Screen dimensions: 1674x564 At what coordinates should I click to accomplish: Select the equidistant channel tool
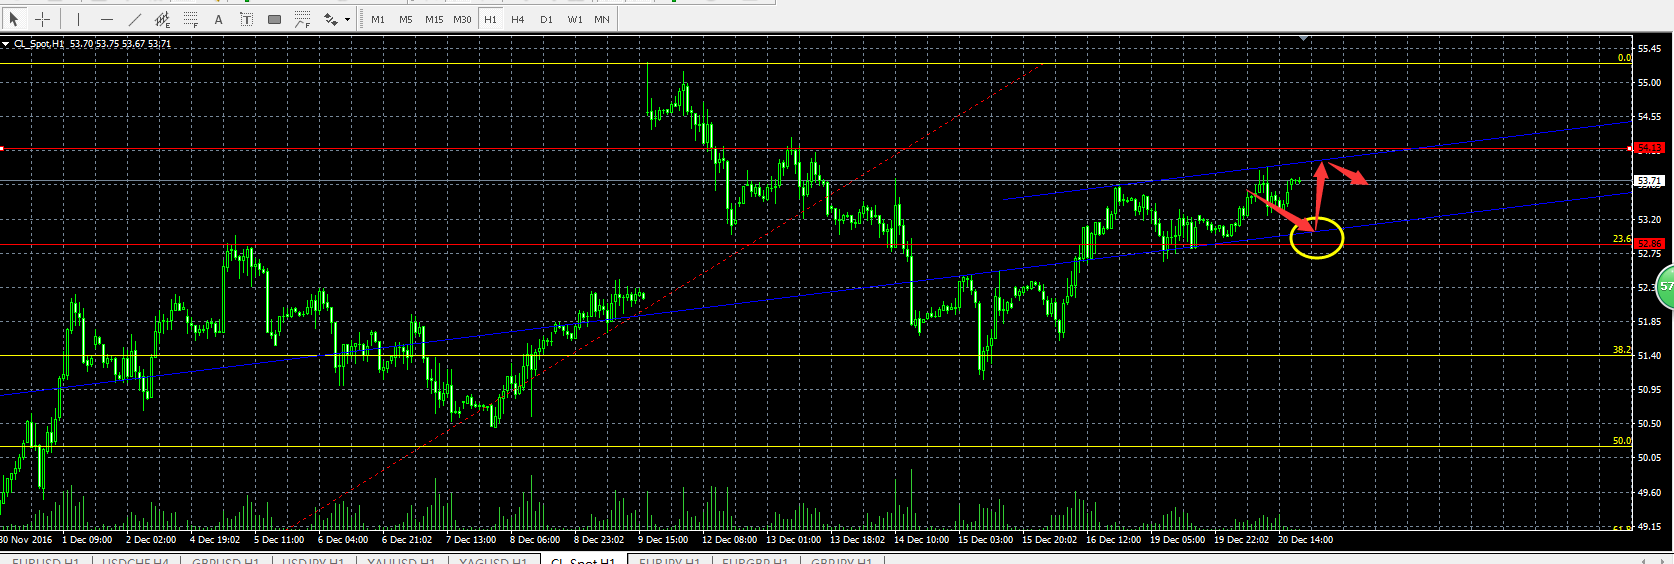pyautogui.click(x=163, y=19)
